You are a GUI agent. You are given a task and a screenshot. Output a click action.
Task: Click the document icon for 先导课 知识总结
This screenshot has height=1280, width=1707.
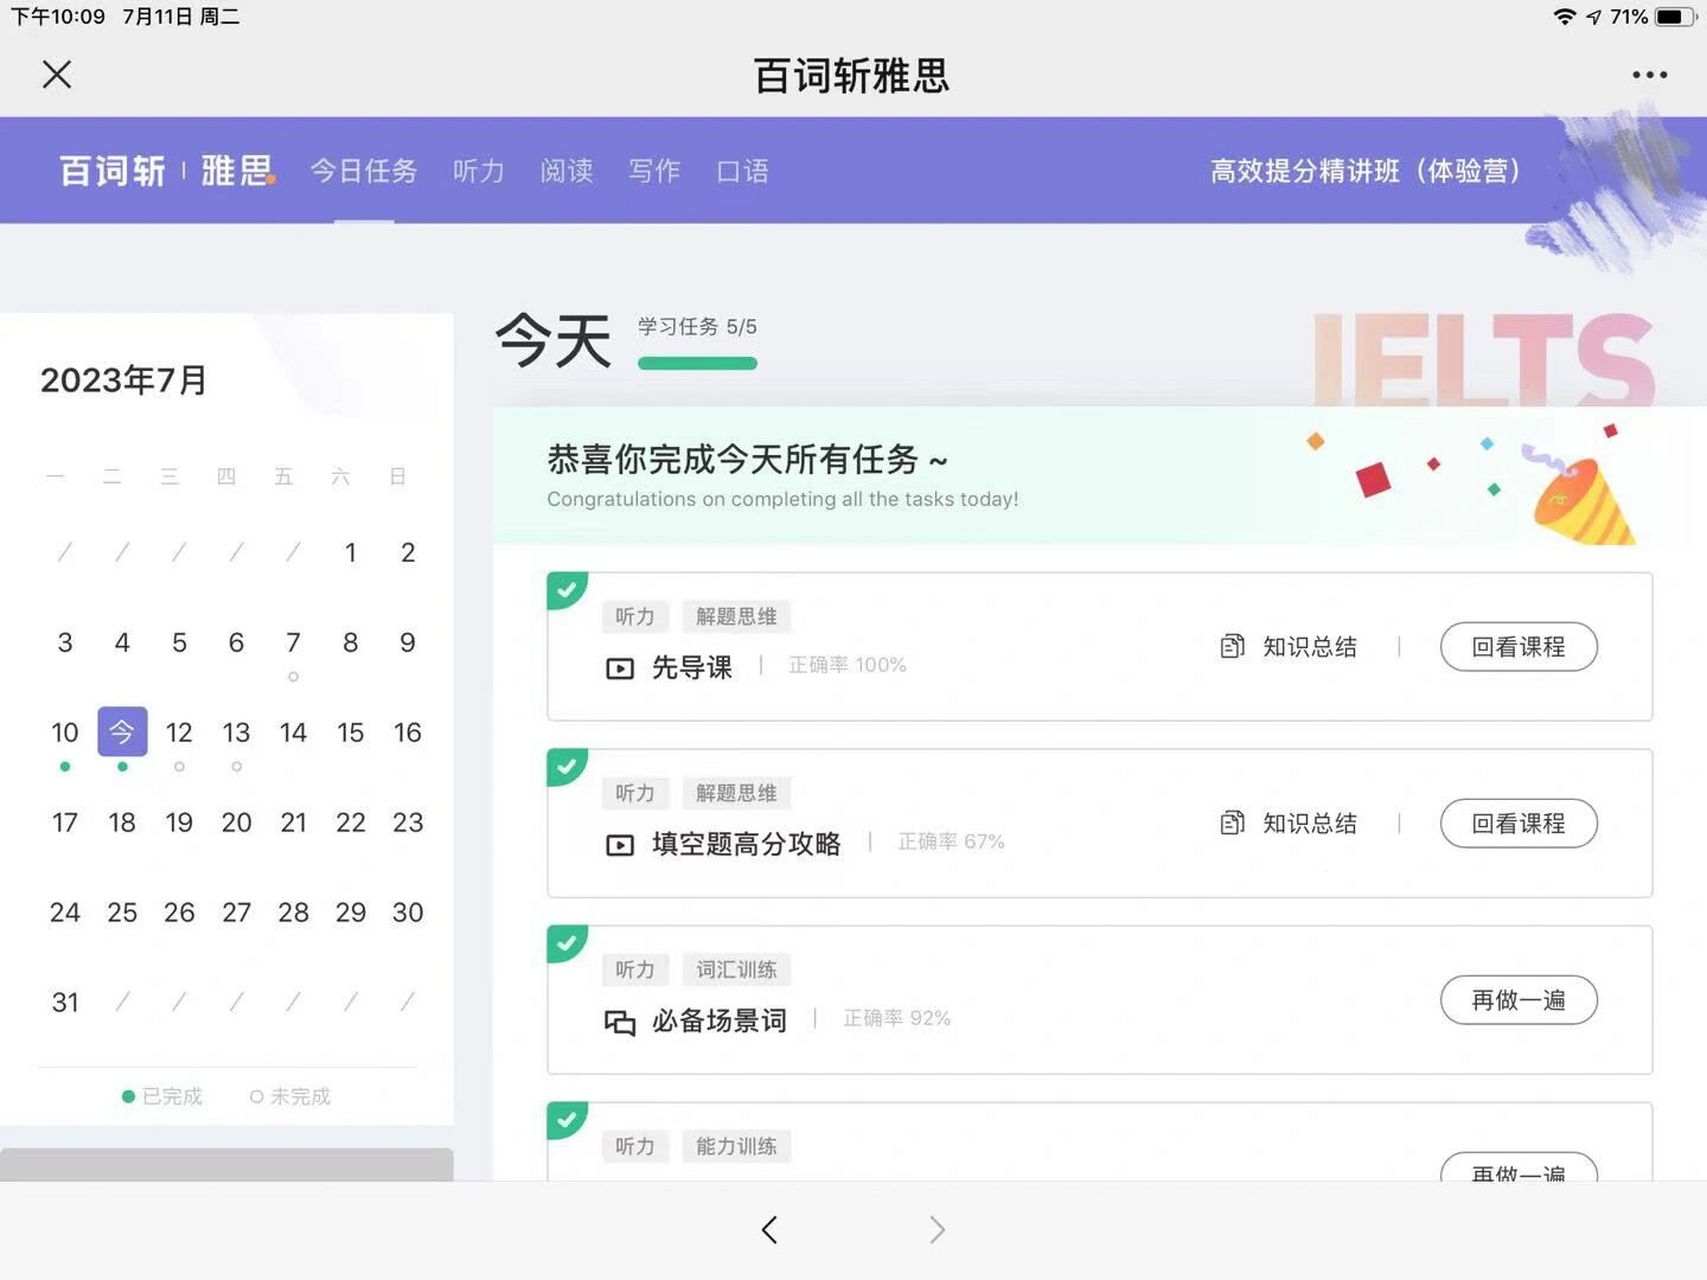point(1232,646)
